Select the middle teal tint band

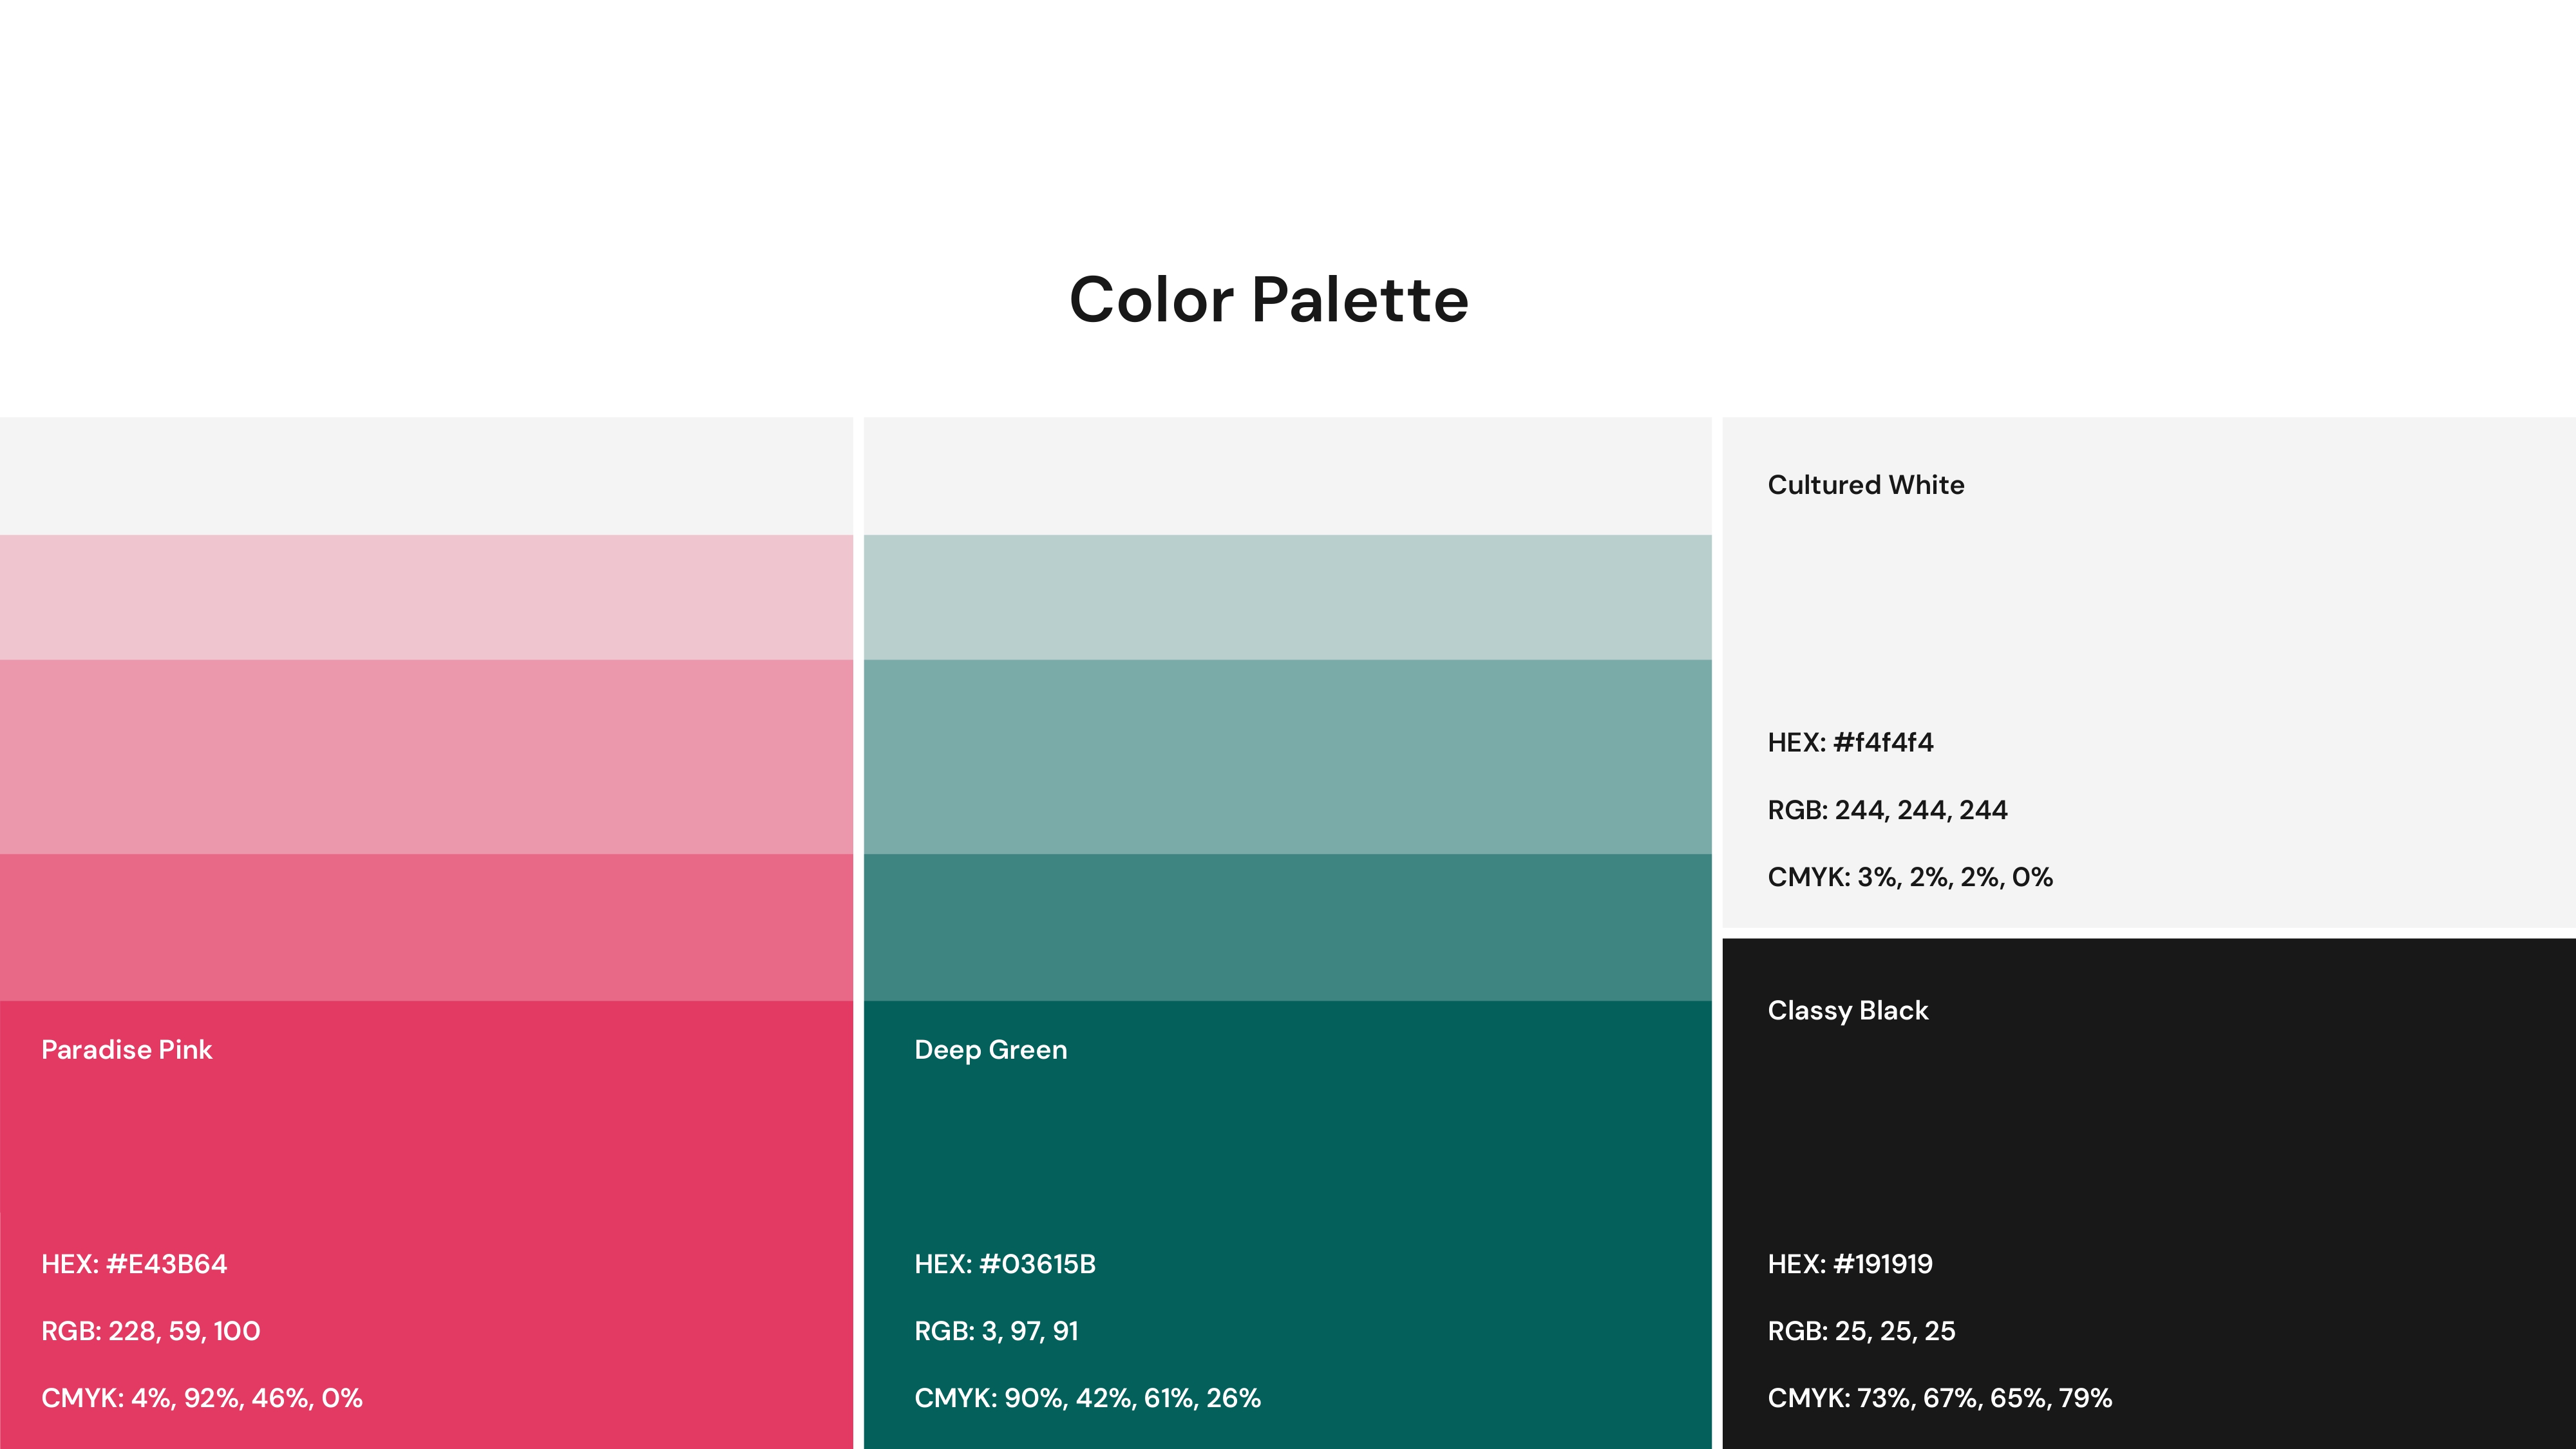pyautogui.click(x=1287, y=756)
